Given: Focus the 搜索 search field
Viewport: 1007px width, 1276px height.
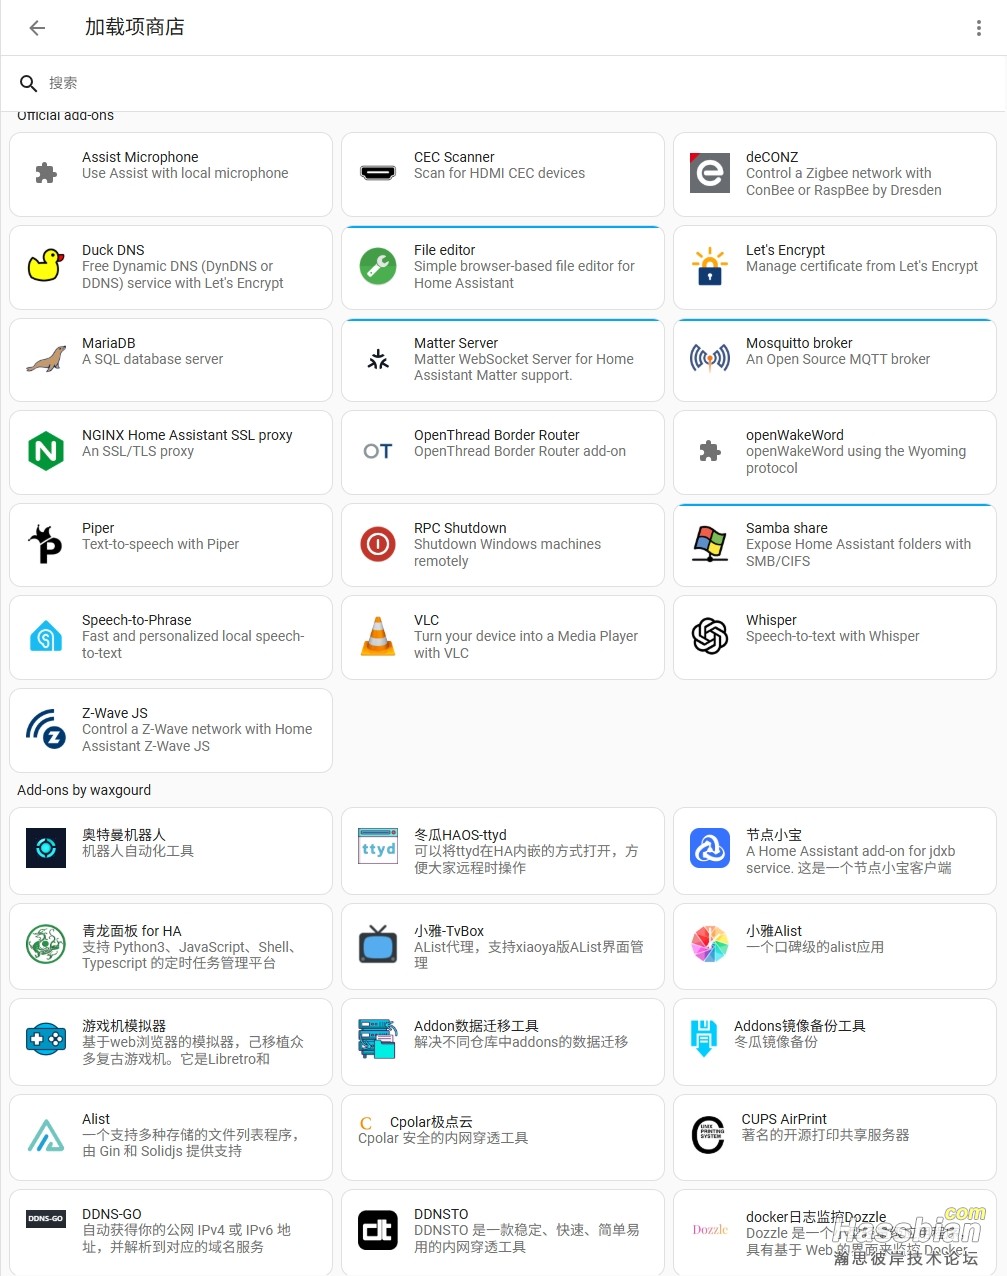Looking at the screenshot, I should tap(504, 83).
